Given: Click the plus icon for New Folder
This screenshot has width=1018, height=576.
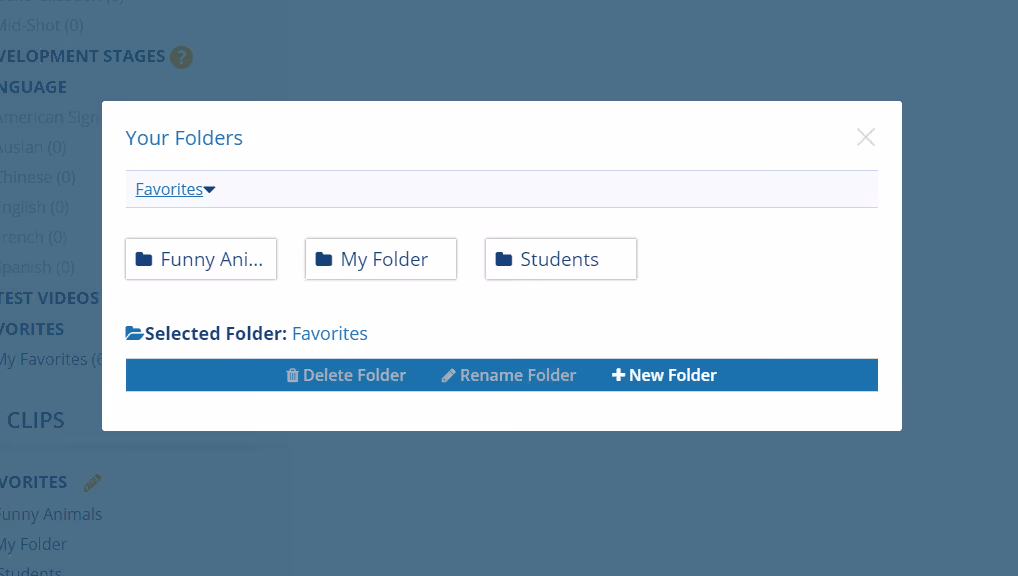Looking at the screenshot, I should (618, 376).
